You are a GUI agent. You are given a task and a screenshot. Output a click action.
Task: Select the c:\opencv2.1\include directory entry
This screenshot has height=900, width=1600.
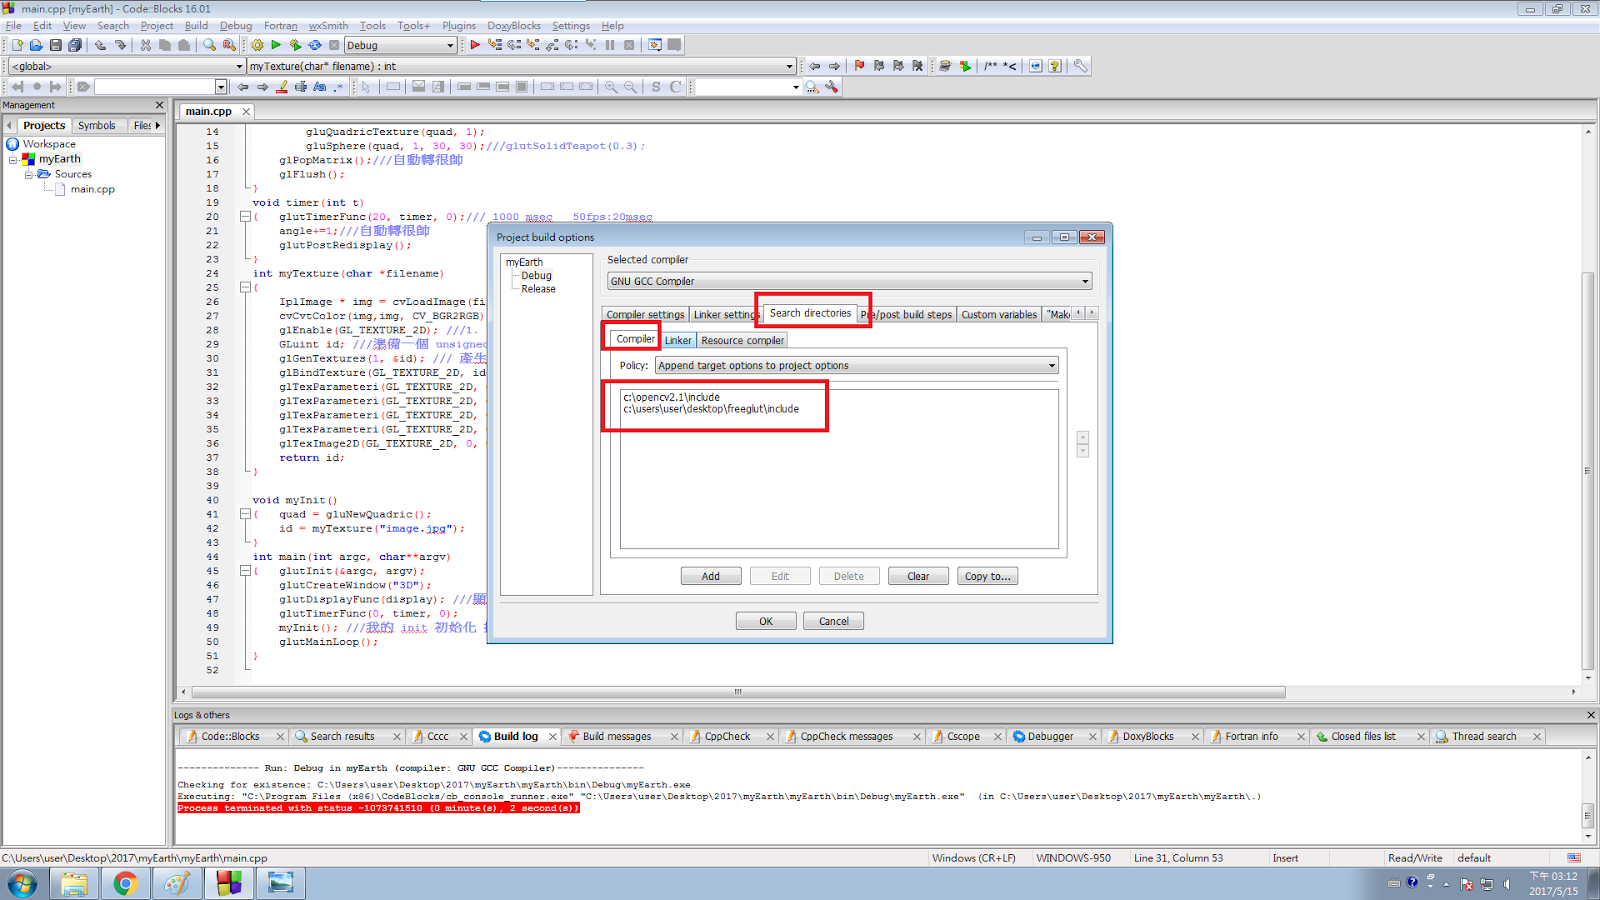coord(671,397)
